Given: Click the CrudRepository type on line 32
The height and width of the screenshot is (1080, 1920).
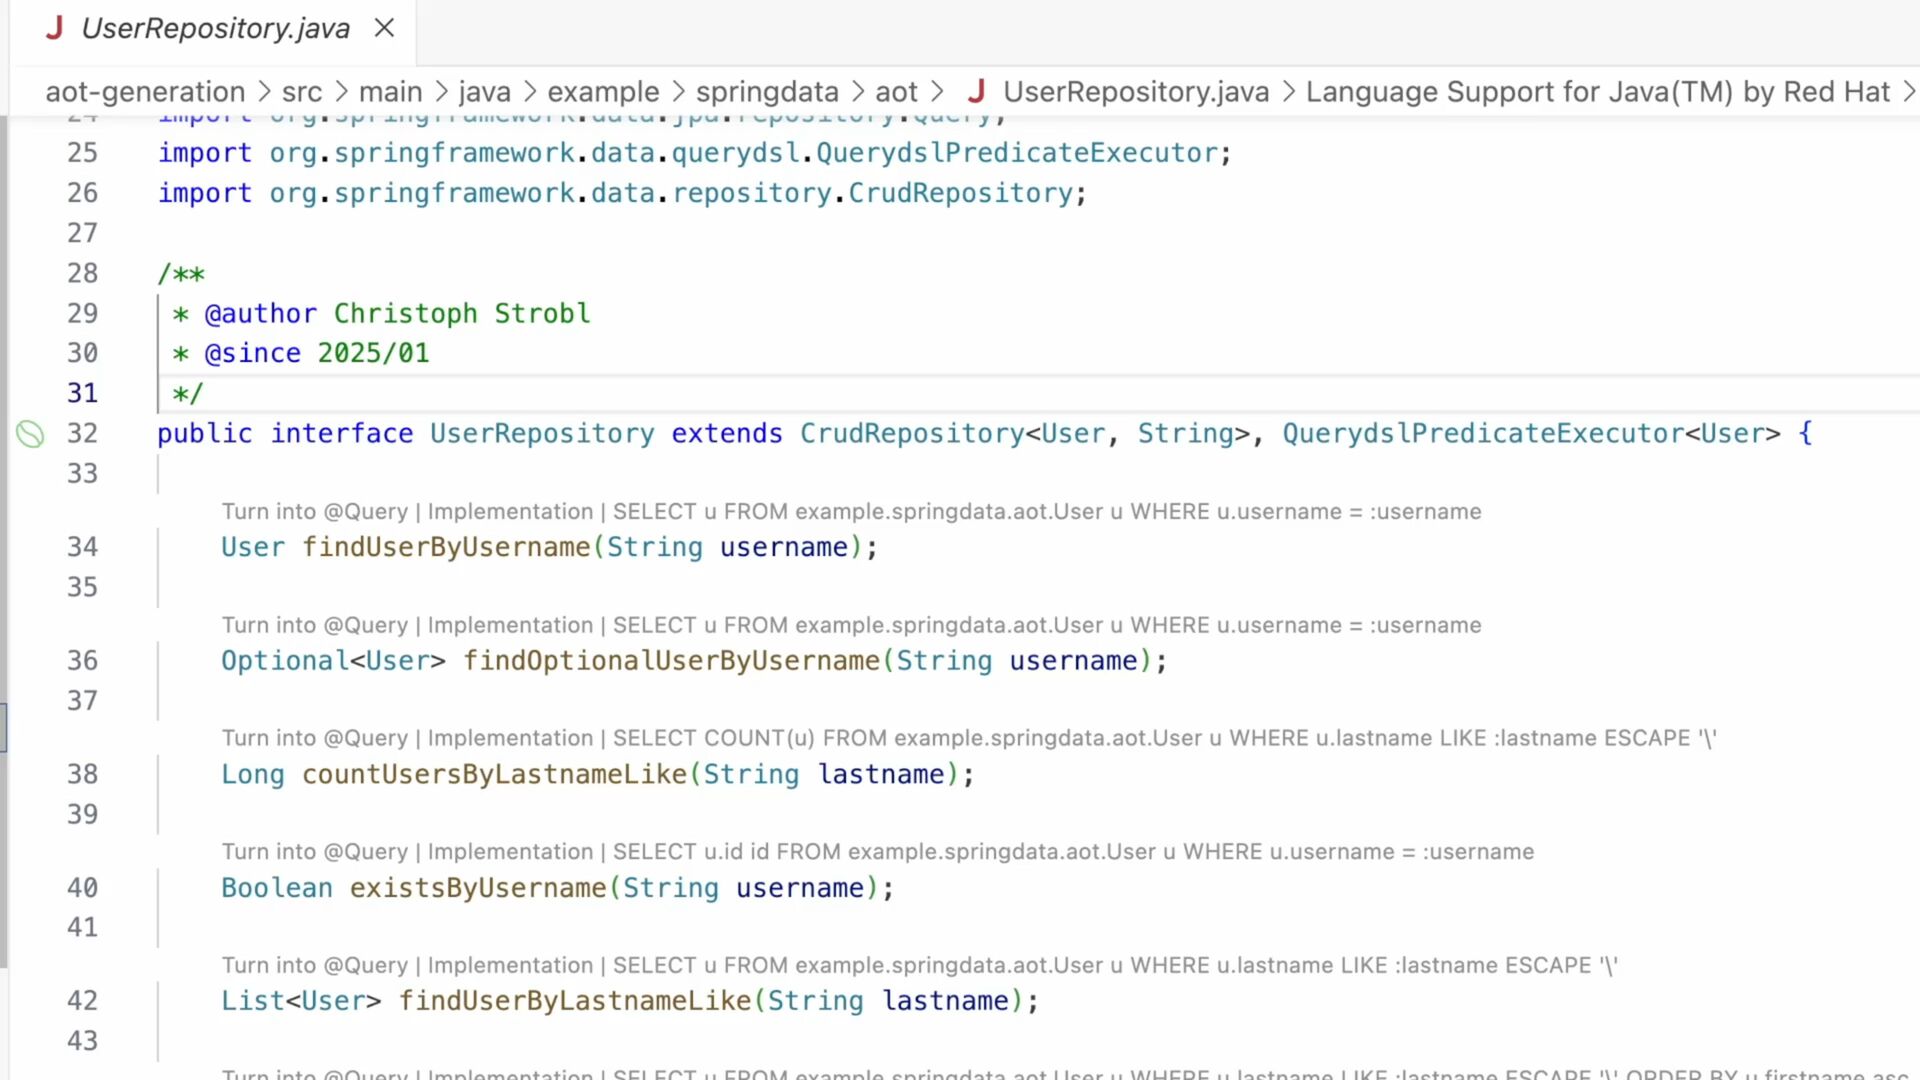Looking at the screenshot, I should coord(911,434).
